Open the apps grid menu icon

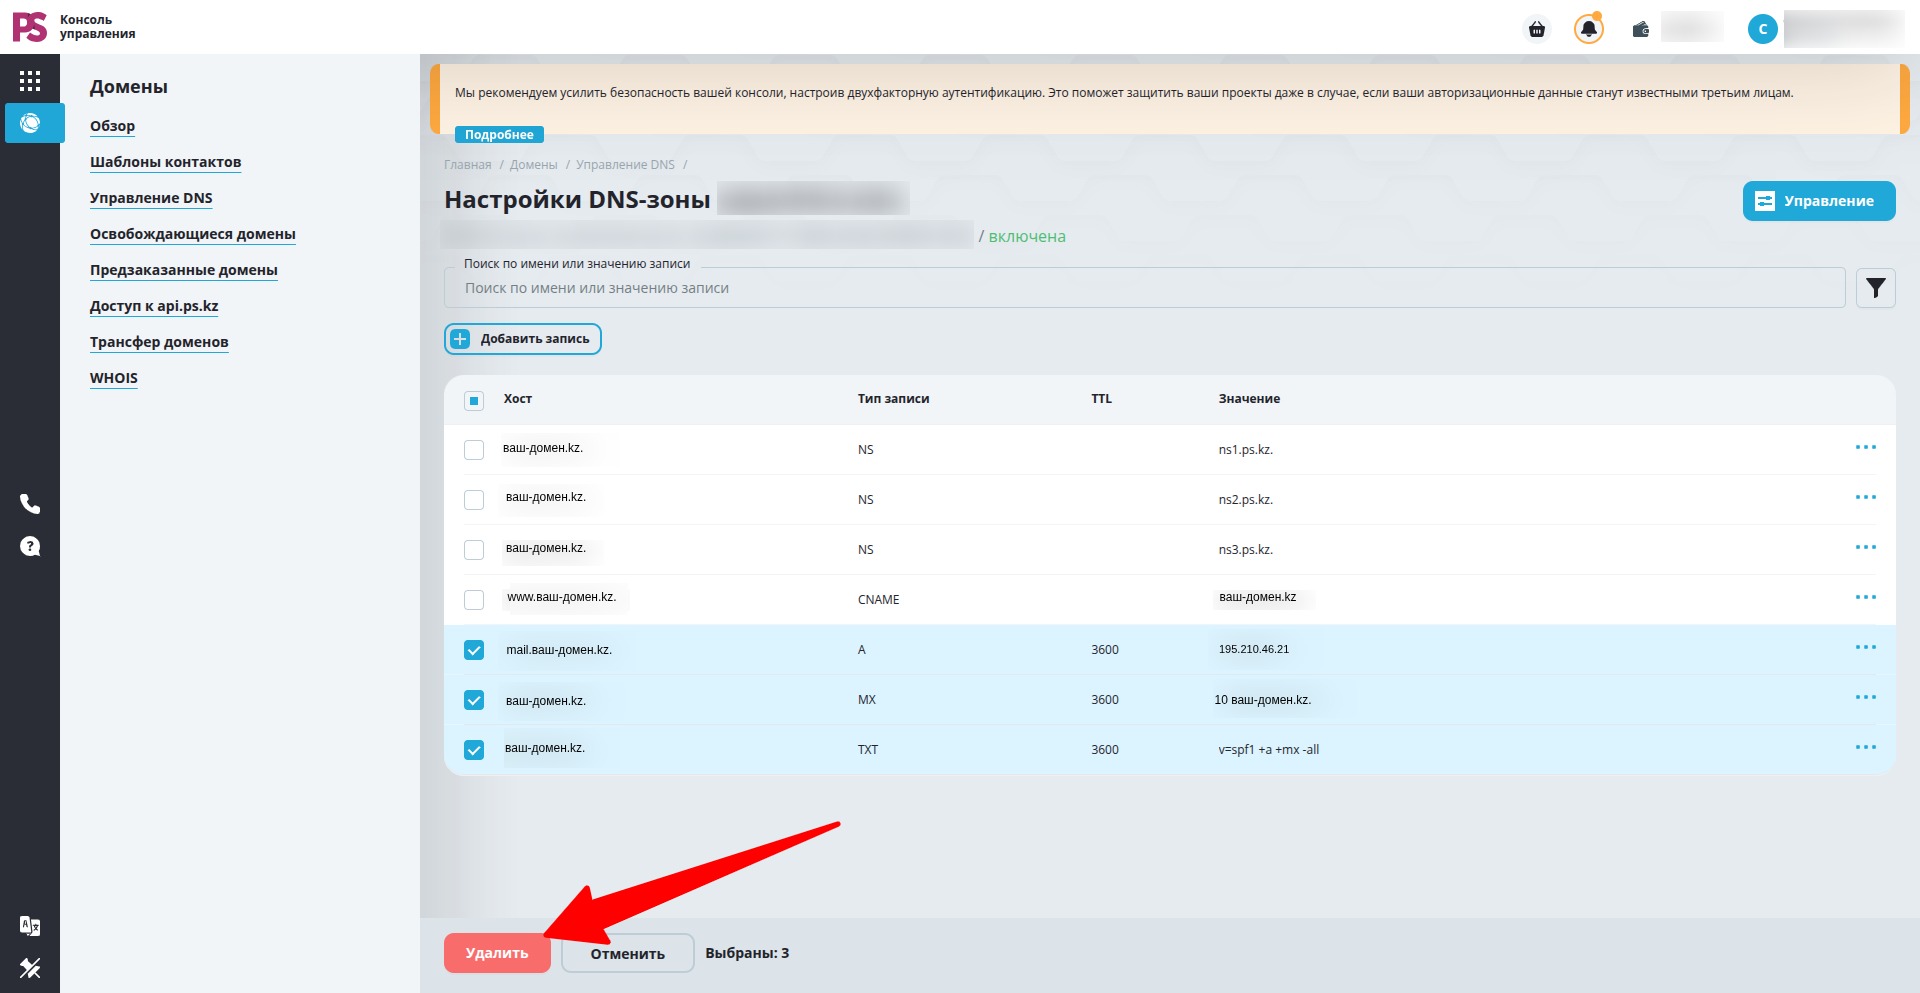pyautogui.click(x=30, y=81)
